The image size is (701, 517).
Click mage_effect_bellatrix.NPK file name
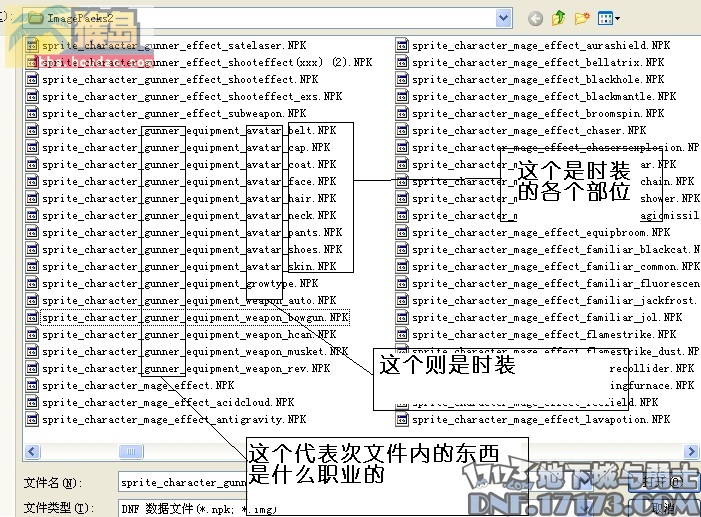coord(538,62)
